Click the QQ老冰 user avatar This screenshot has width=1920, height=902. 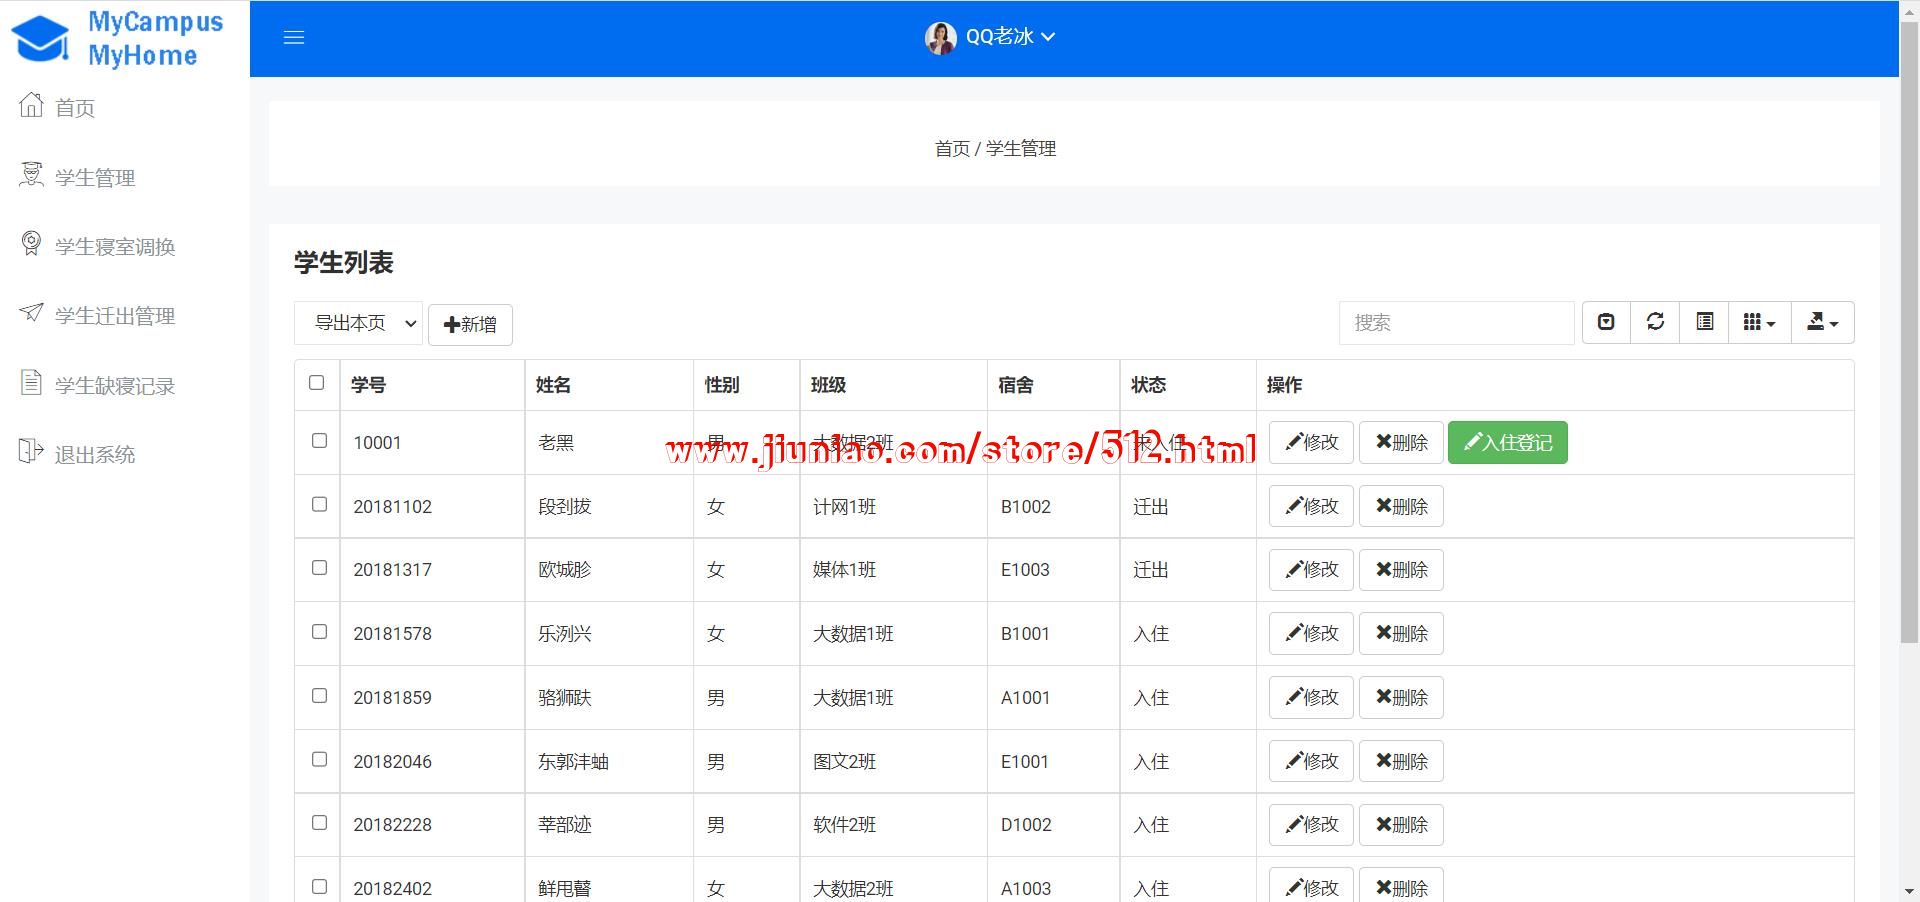point(940,38)
